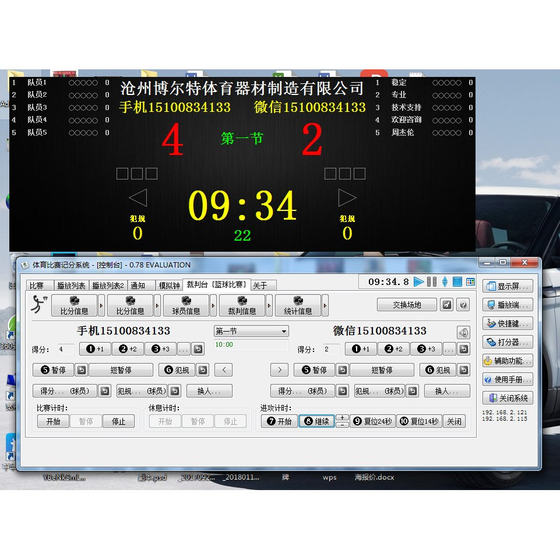This screenshot has height=560, width=560.
Task: Click the 裁判信息 display button
Action: coord(242,305)
